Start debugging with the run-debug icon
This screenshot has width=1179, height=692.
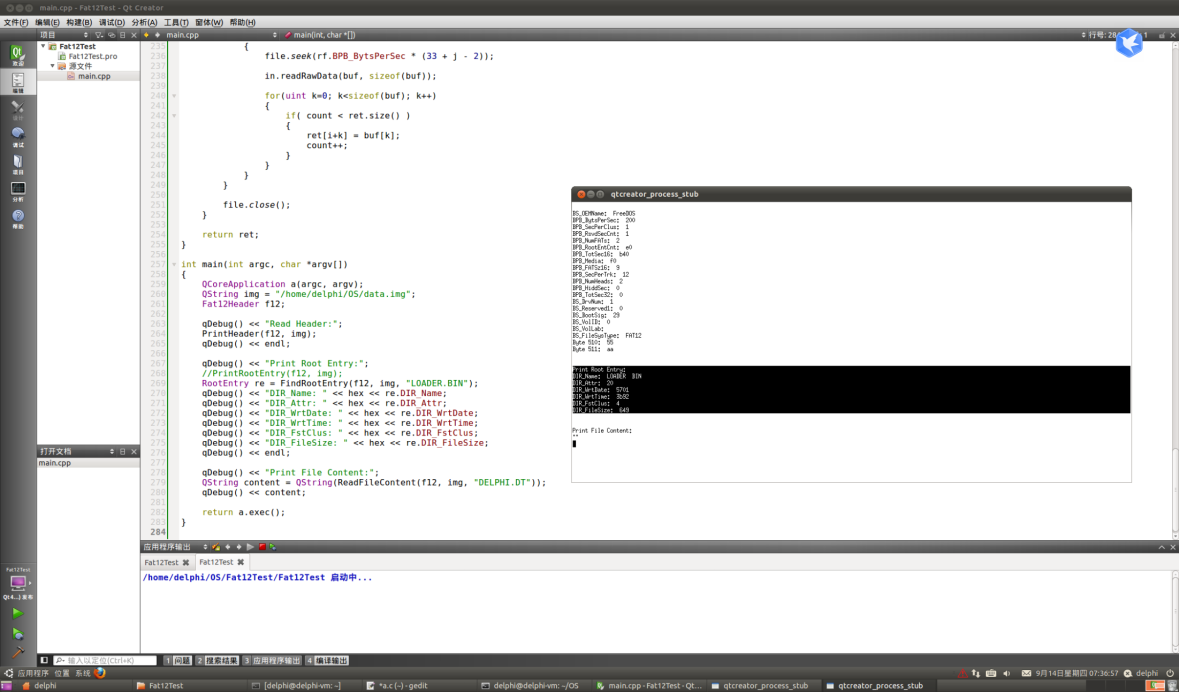pyautogui.click(x=17, y=633)
